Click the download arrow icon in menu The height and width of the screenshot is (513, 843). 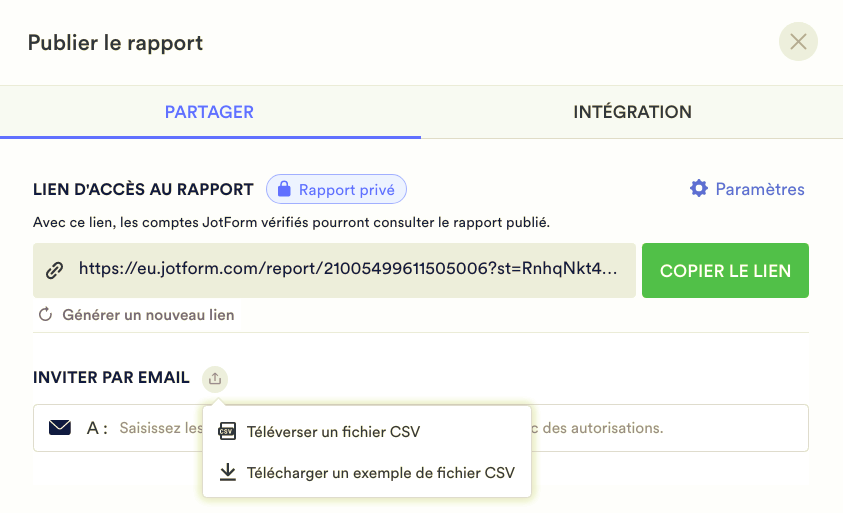(227, 472)
